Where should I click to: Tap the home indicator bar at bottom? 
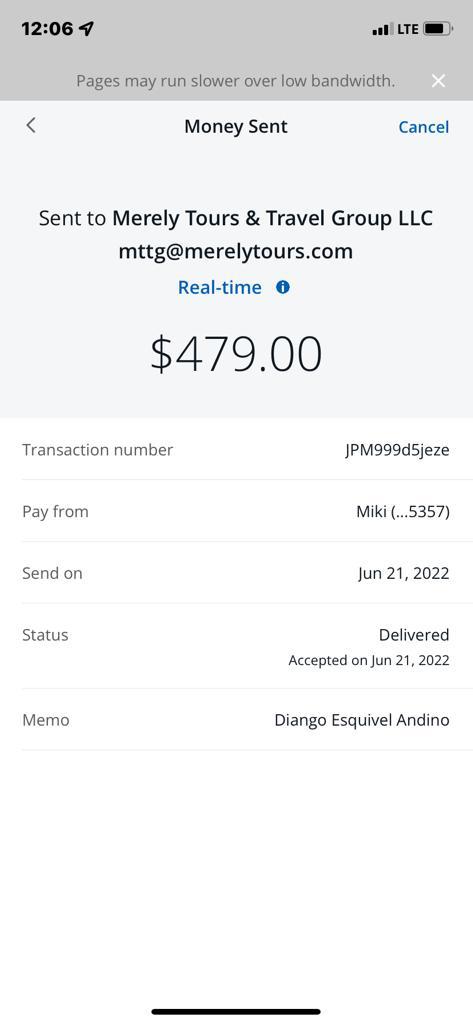(x=236, y=1012)
